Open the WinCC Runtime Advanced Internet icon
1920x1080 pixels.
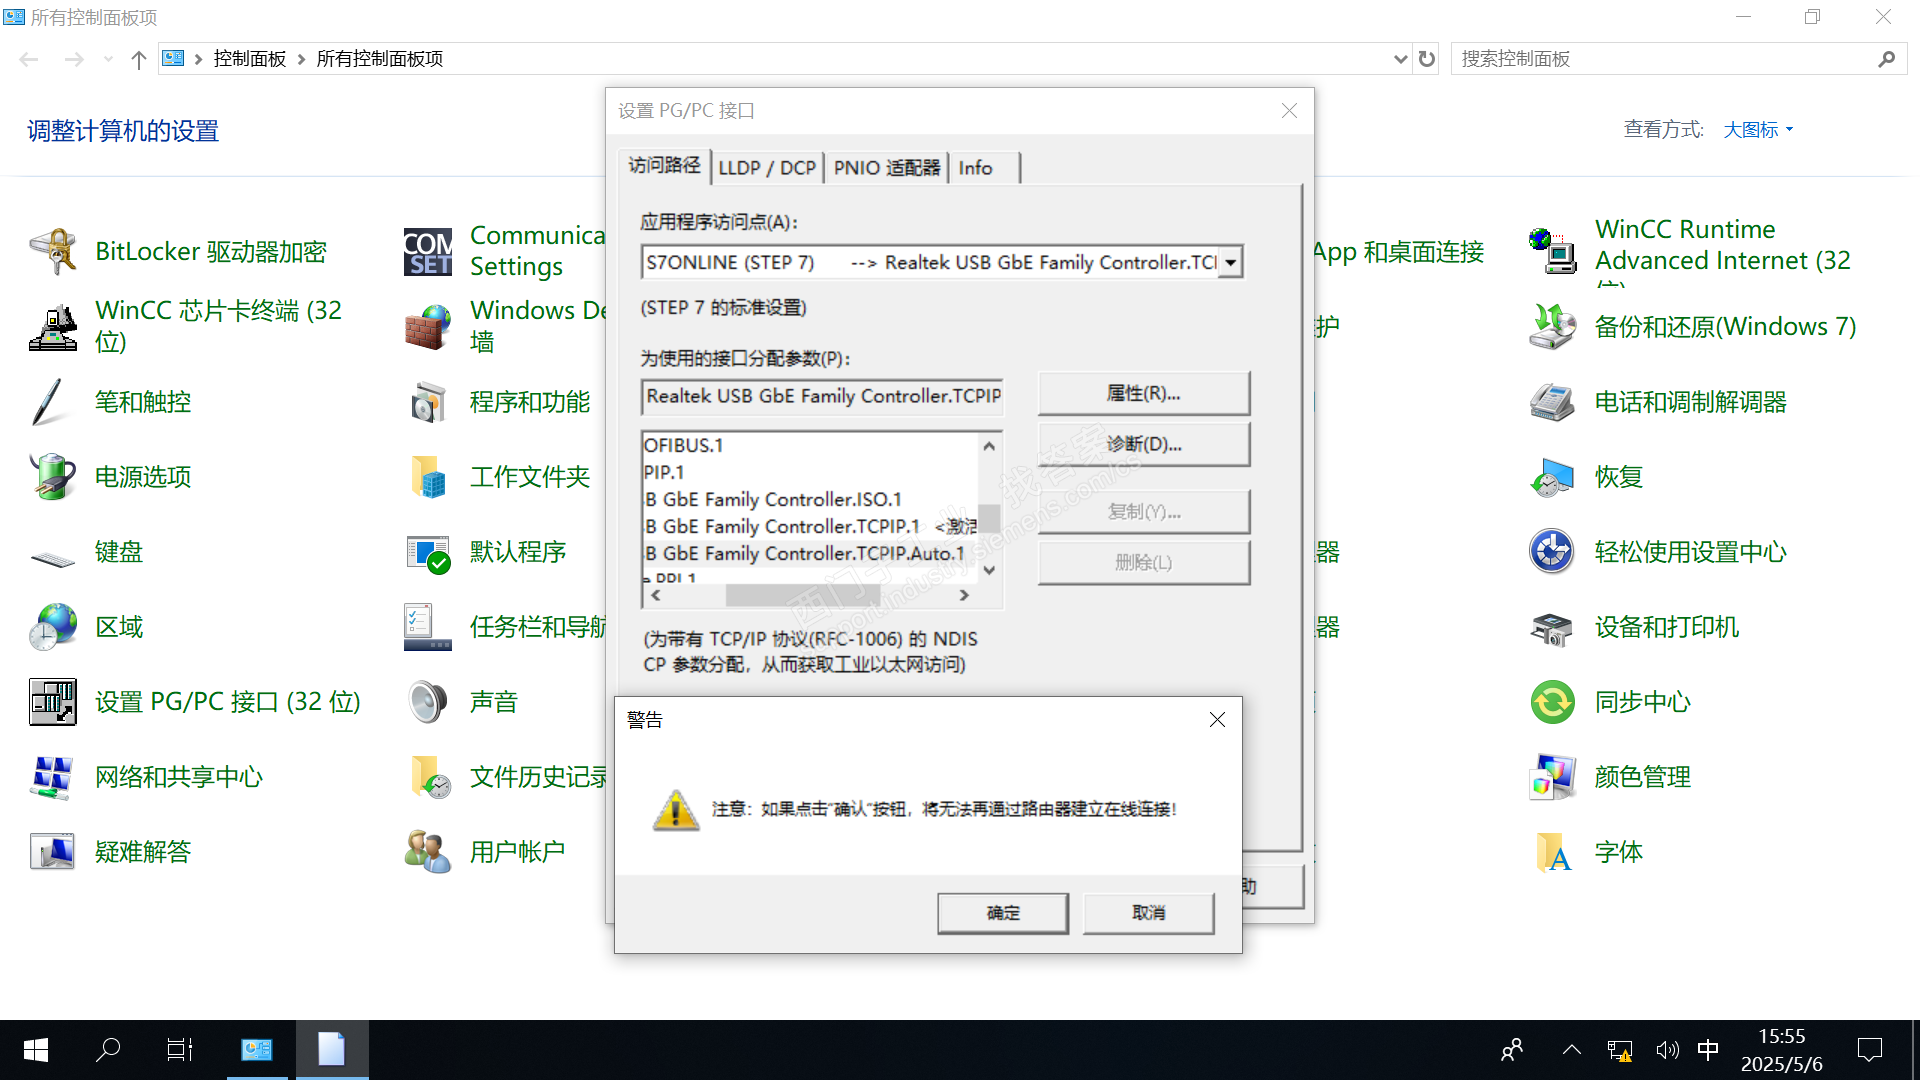1553,250
